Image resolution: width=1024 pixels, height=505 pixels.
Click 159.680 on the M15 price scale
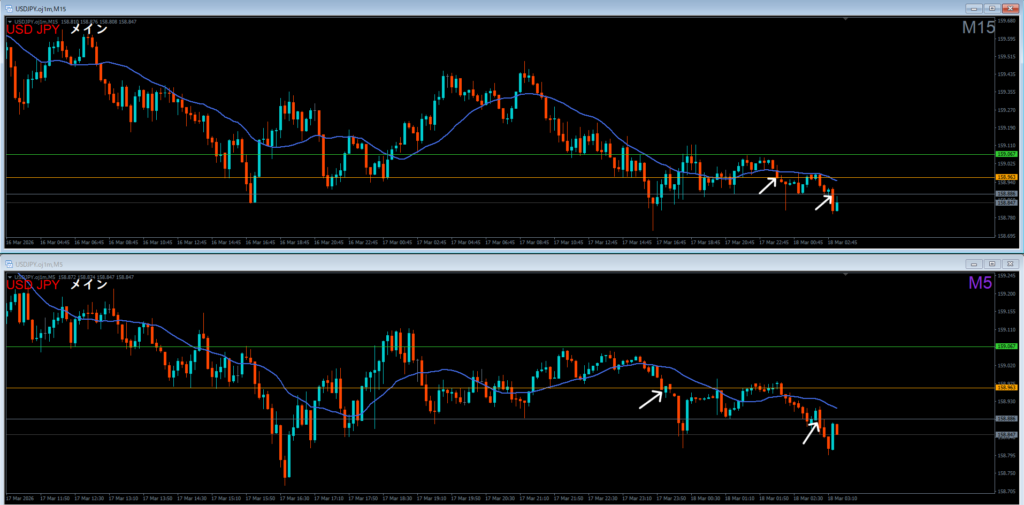tap(1005, 21)
